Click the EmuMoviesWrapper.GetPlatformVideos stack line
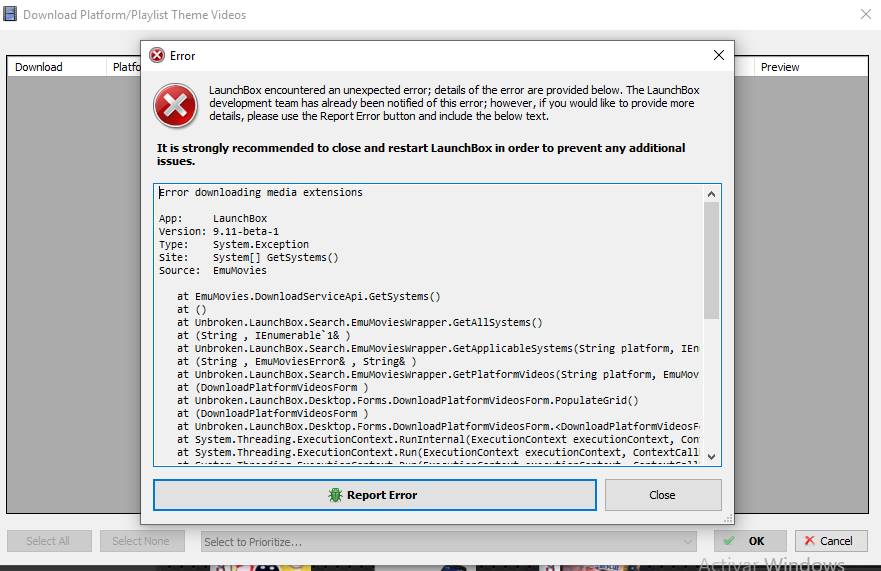The image size is (881, 571). 438,374
